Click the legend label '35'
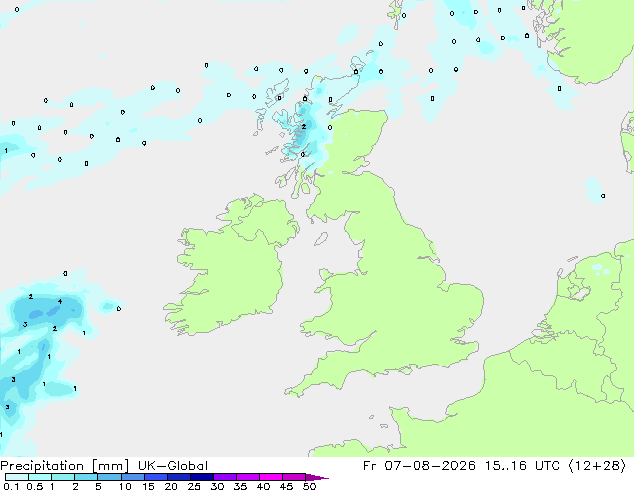Image resolution: width=634 pixels, height=490 pixels. click(240, 486)
